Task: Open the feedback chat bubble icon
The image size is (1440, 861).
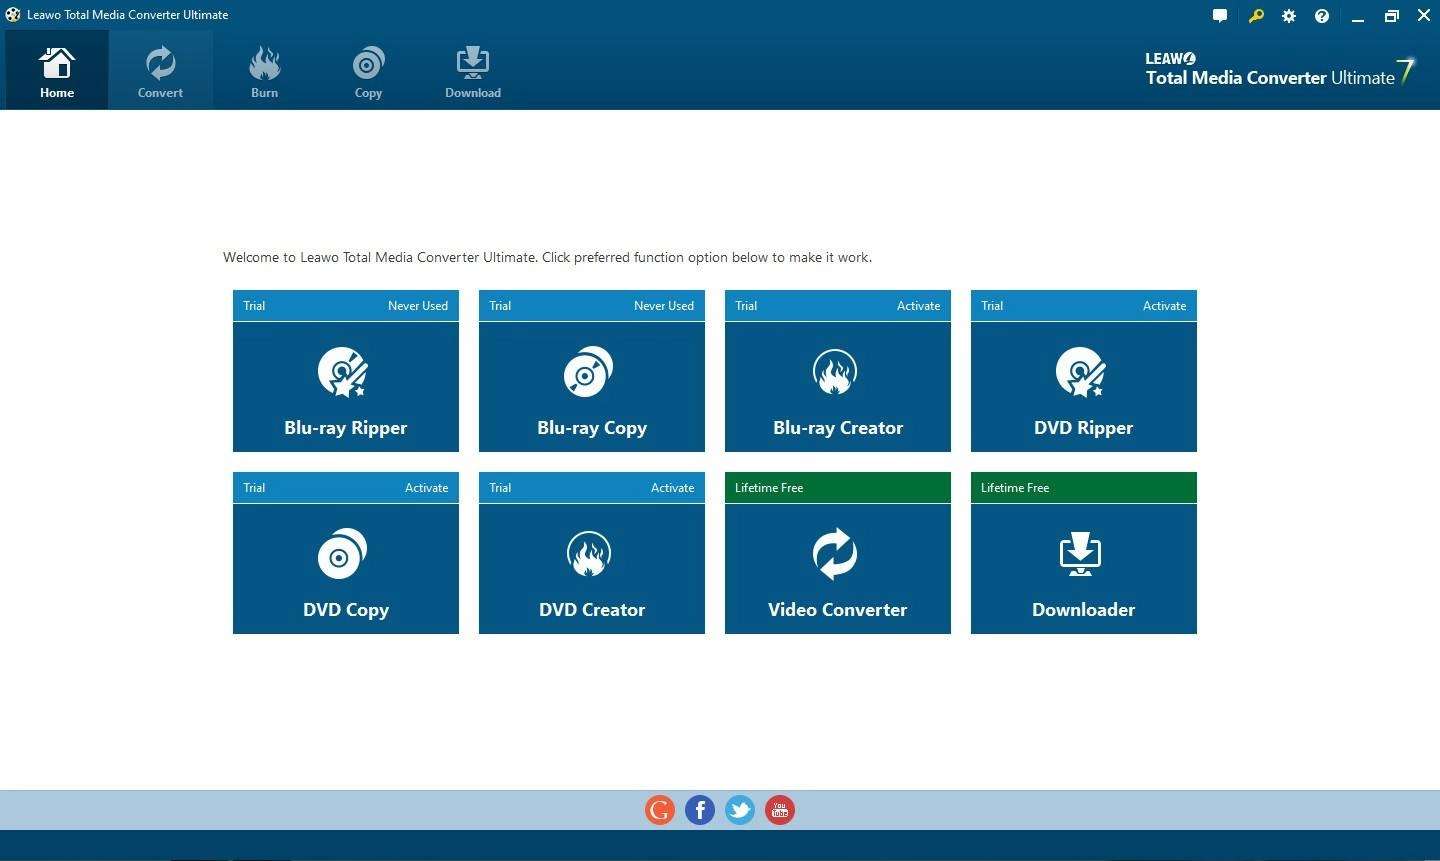Action: [1220, 16]
